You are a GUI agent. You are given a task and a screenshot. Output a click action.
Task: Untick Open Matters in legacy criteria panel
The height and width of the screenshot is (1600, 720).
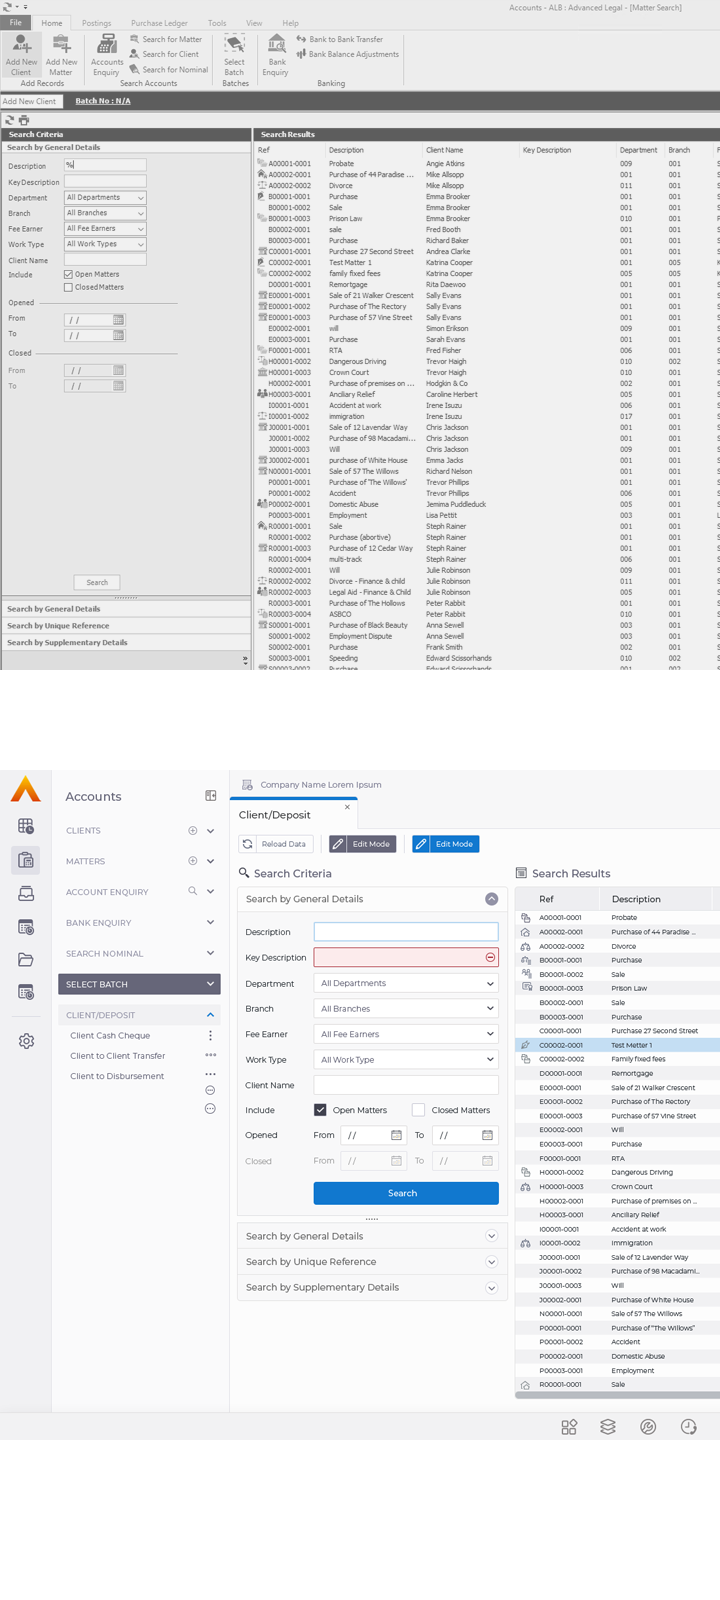tap(68, 274)
